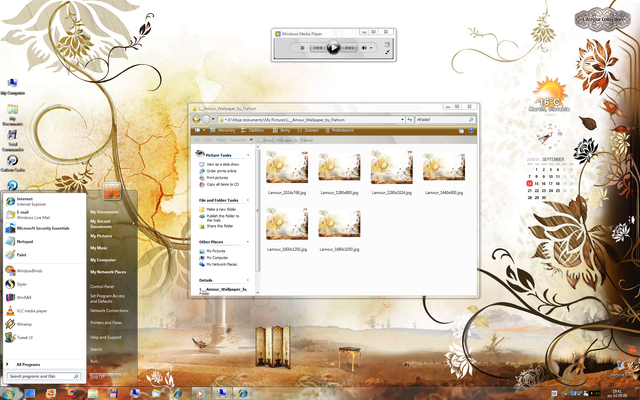Open the File menu in explorer
This screenshot has width=640, height=400.
tap(196, 140)
